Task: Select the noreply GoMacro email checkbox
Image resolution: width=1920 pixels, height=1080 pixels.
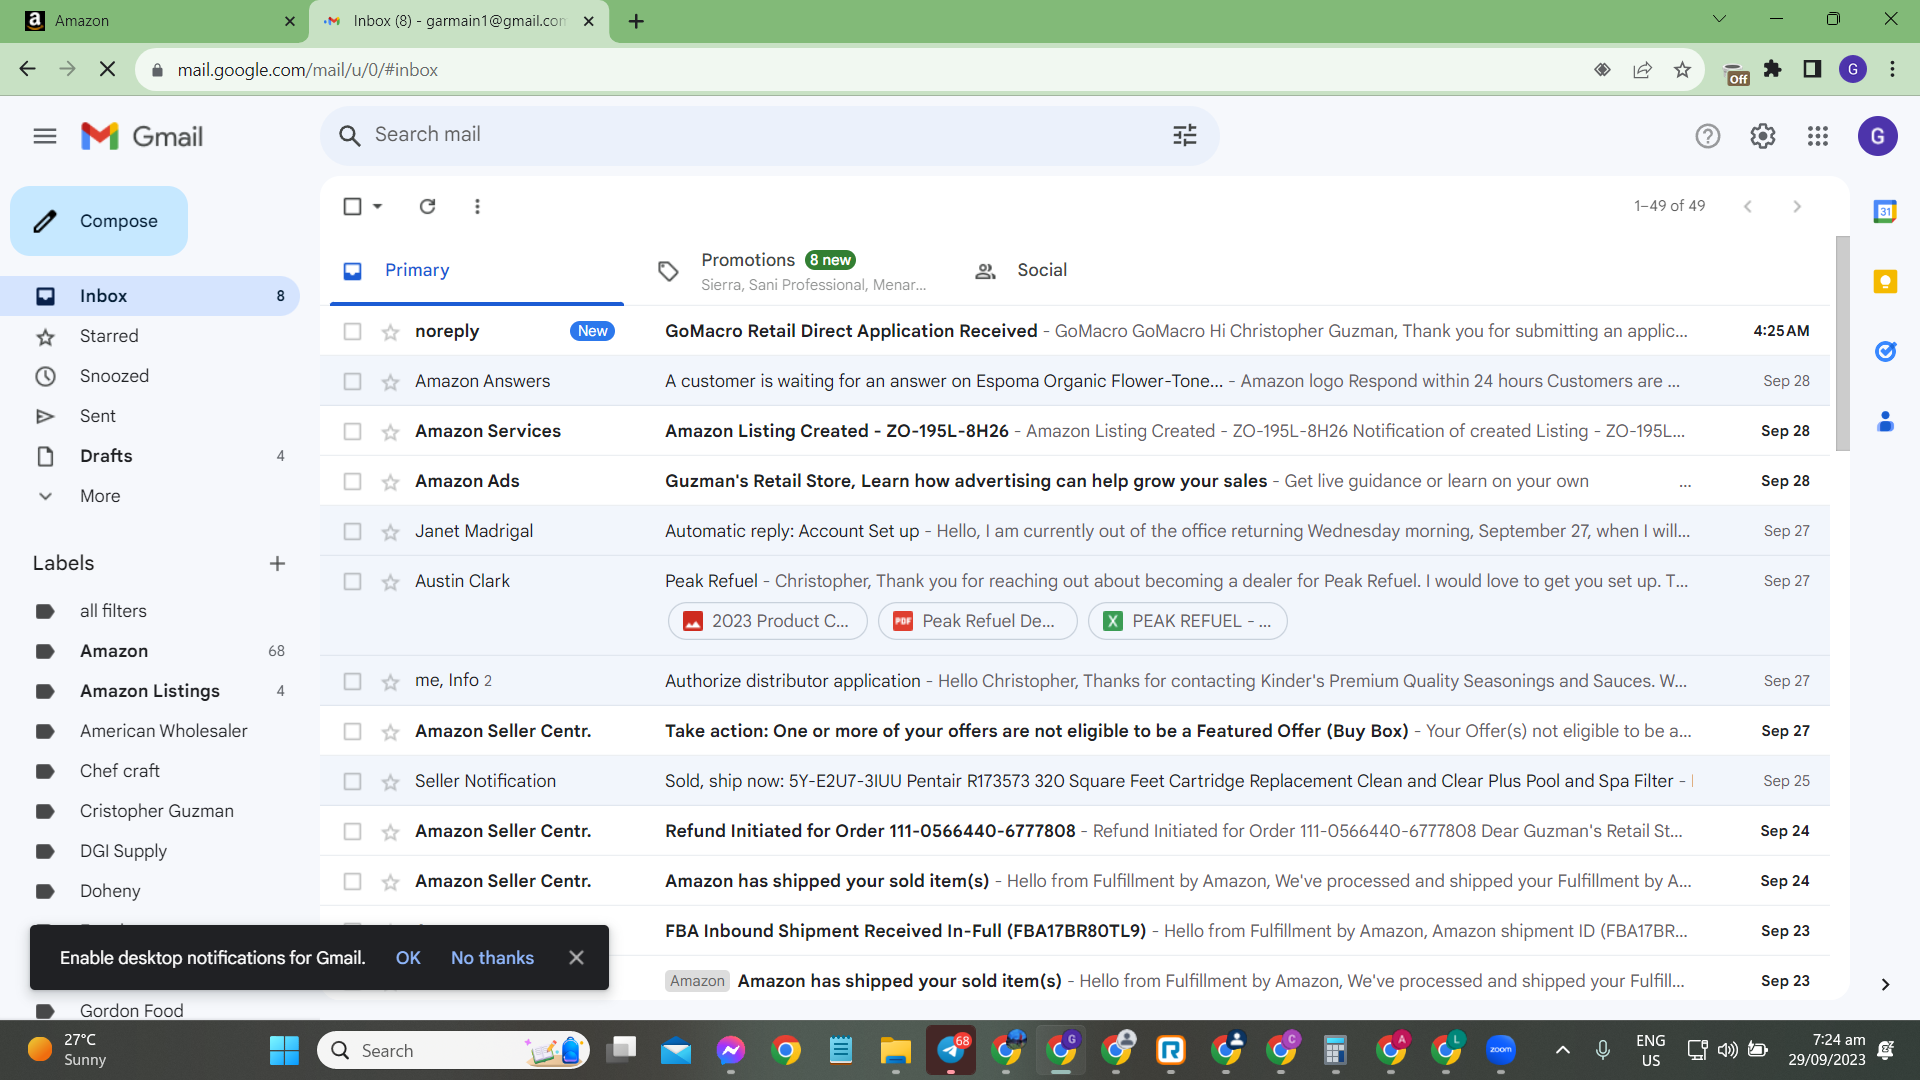Action: (352, 331)
